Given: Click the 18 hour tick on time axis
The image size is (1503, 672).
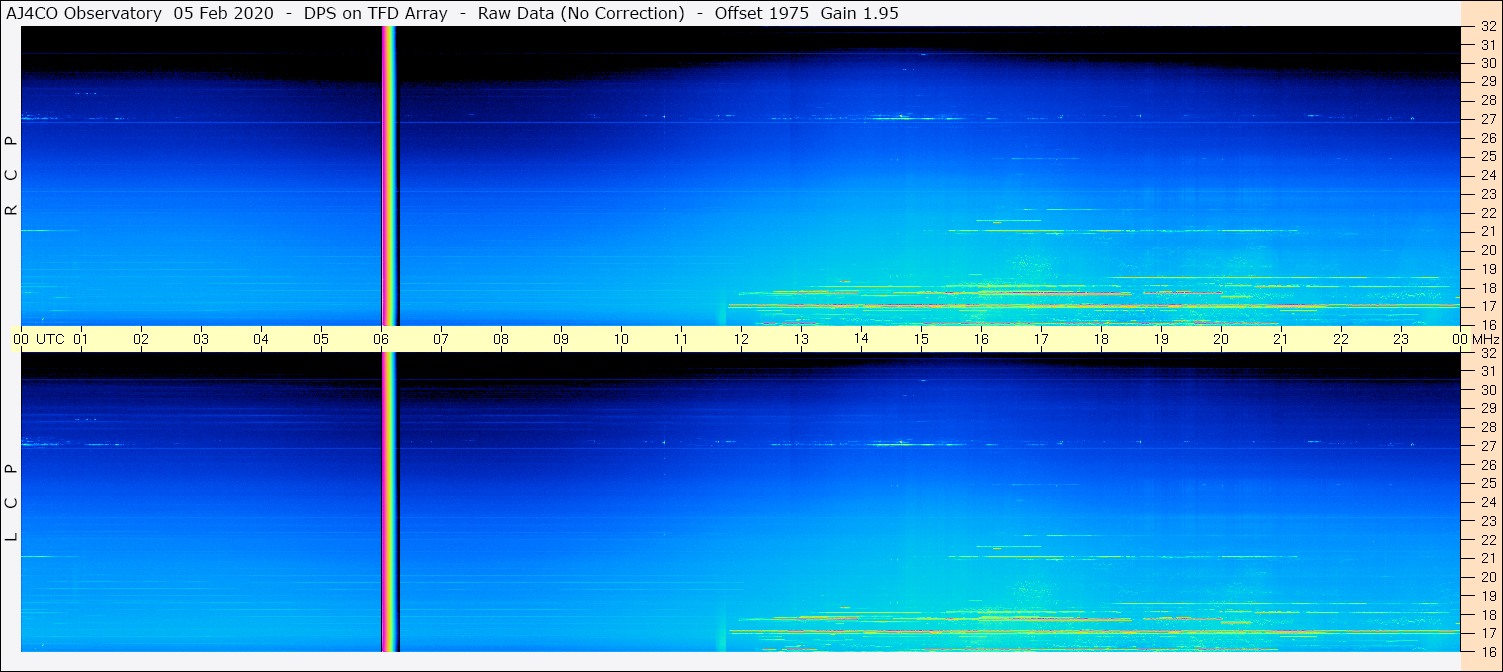Looking at the screenshot, I should pos(1101,339).
